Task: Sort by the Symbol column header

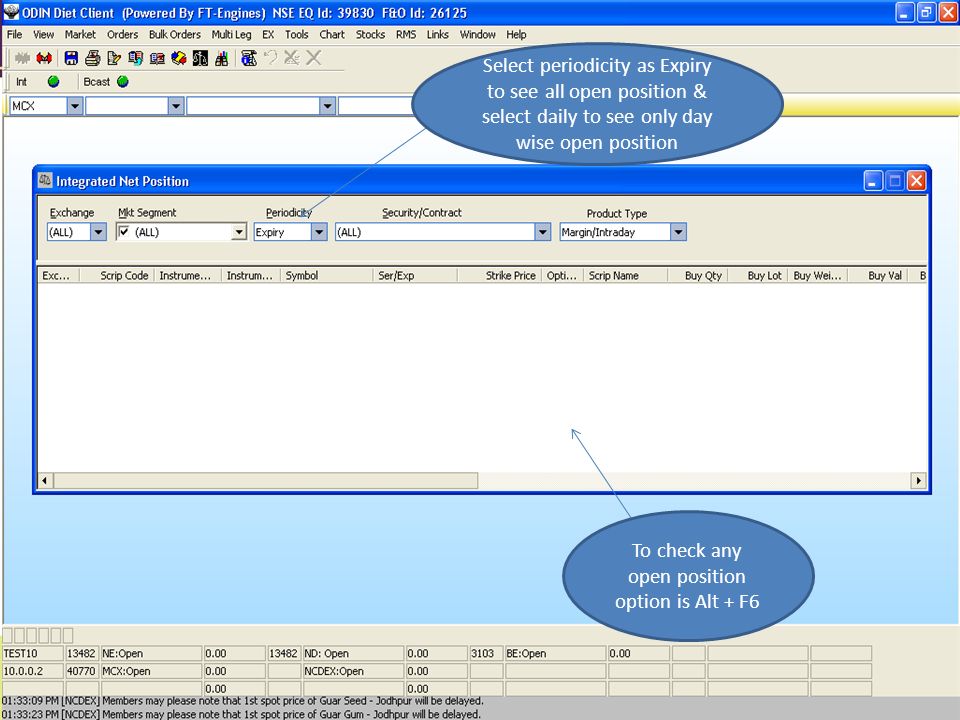Action: [326, 276]
